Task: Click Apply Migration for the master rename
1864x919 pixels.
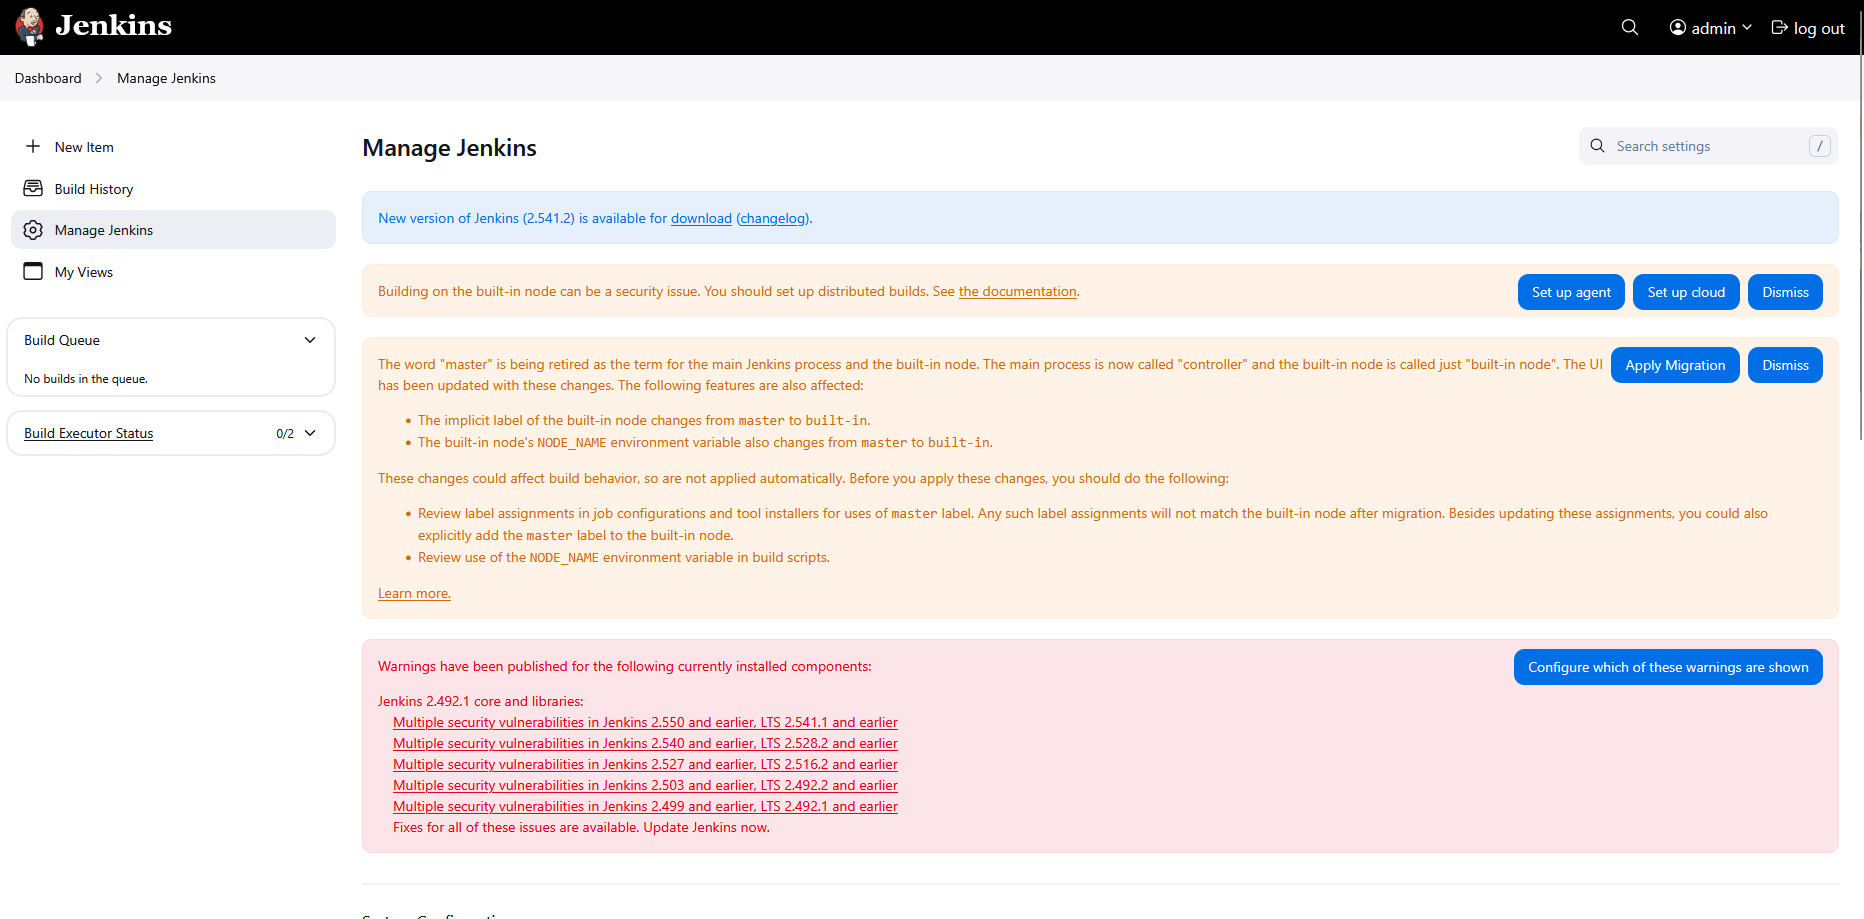Action: [x=1675, y=365]
